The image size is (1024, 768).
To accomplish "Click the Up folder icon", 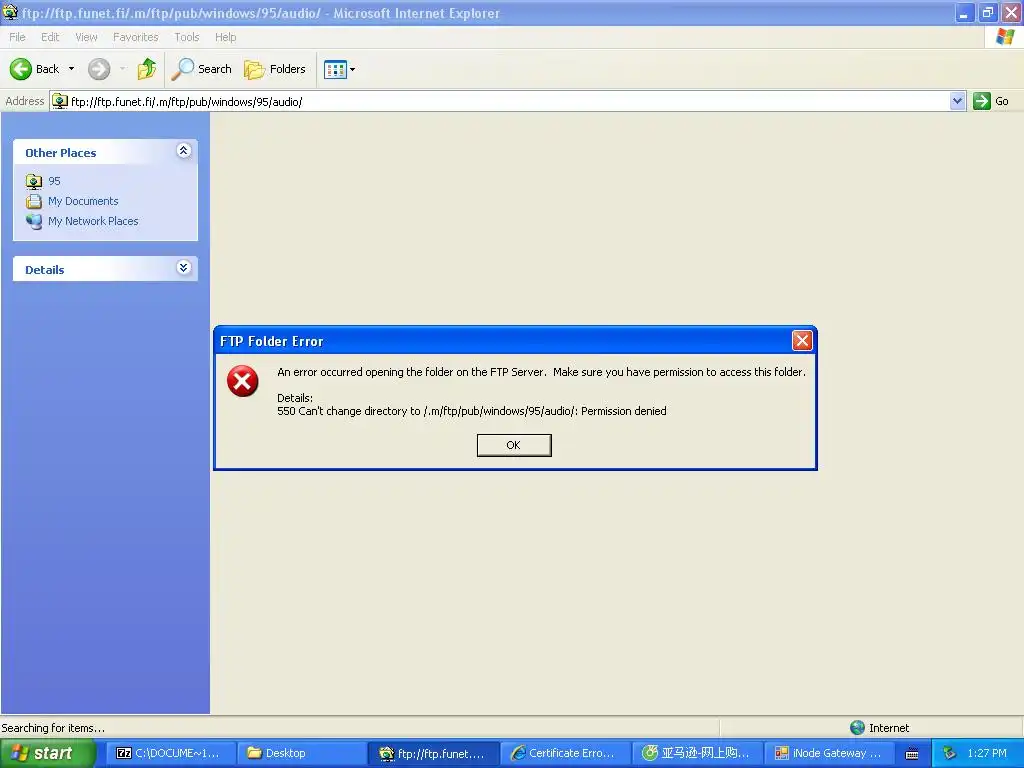I will click(x=147, y=69).
